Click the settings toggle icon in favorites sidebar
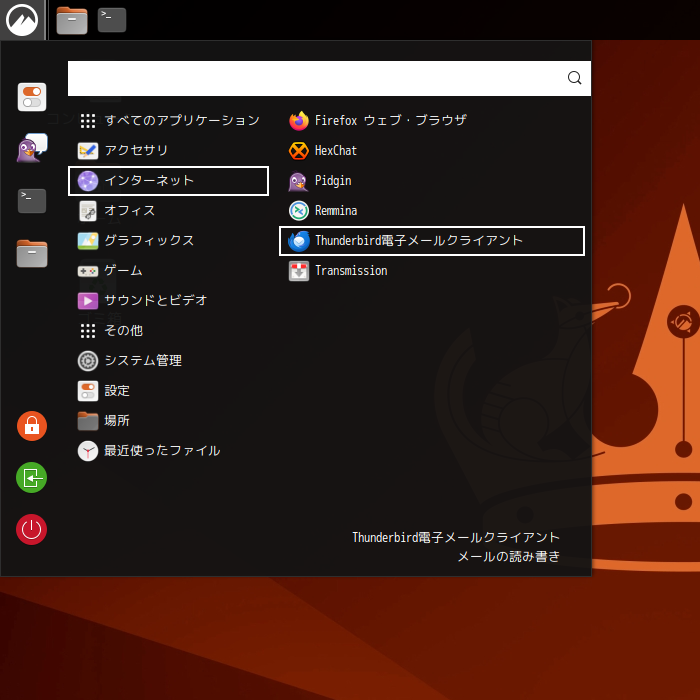Viewport: 700px width, 700px height. 32,97
